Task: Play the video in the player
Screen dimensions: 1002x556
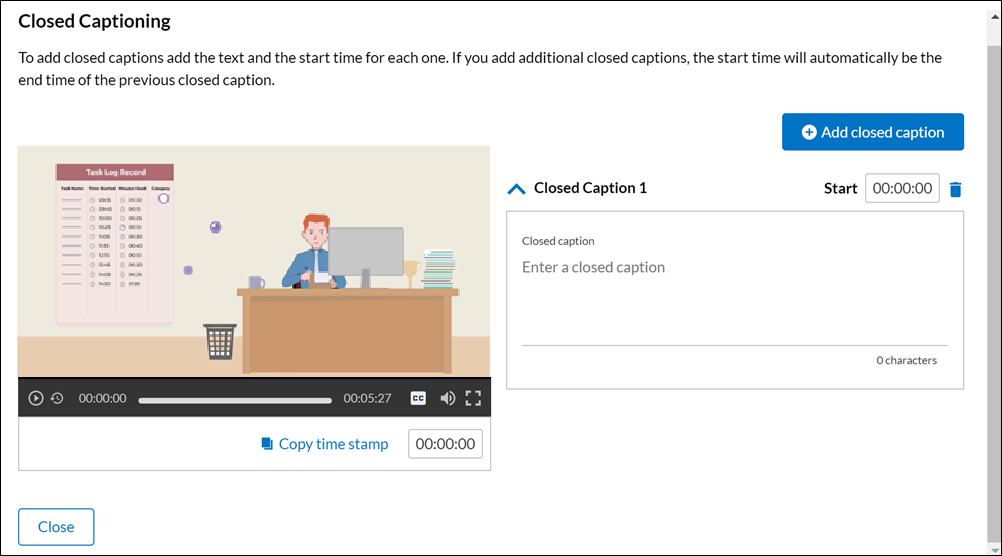Action: pyautogui.click(x=36, y=398)
